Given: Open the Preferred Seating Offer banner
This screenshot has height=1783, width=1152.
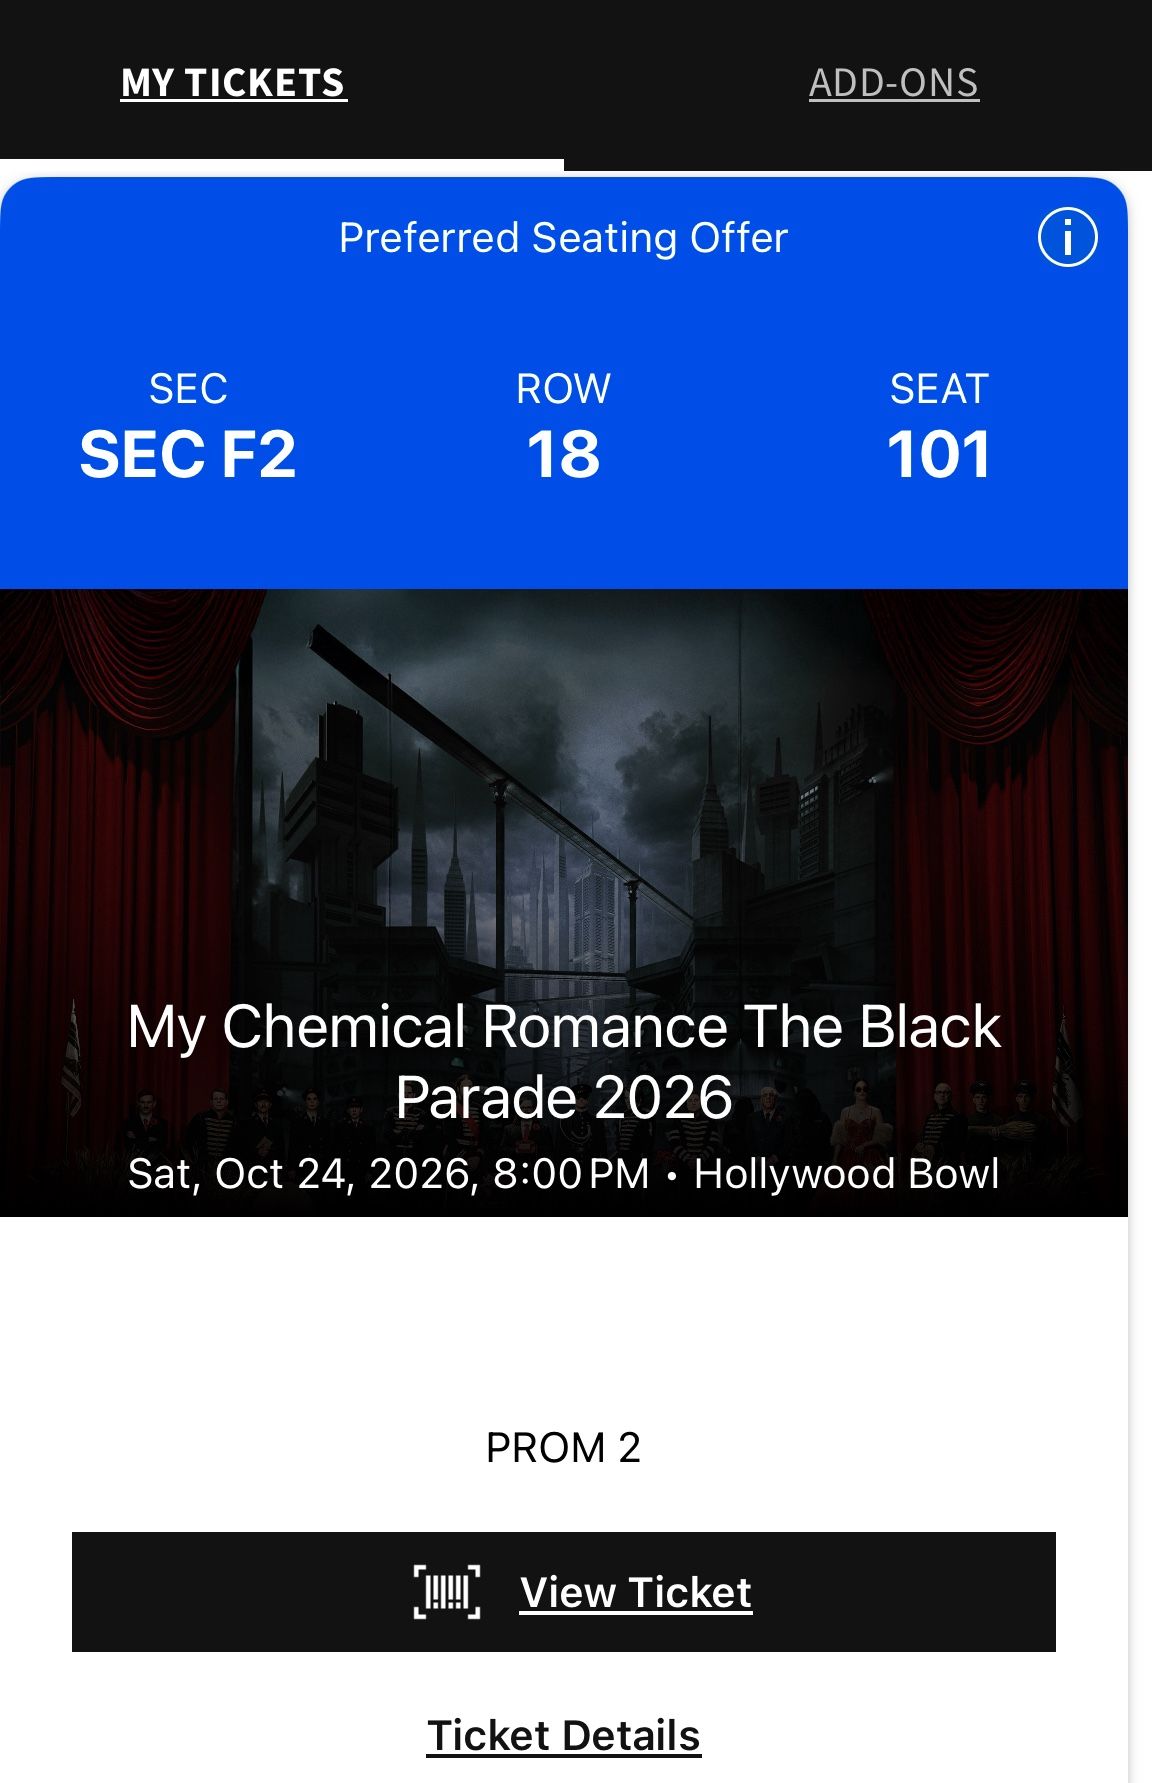Looking at the screenshot, I should point(563,237).
